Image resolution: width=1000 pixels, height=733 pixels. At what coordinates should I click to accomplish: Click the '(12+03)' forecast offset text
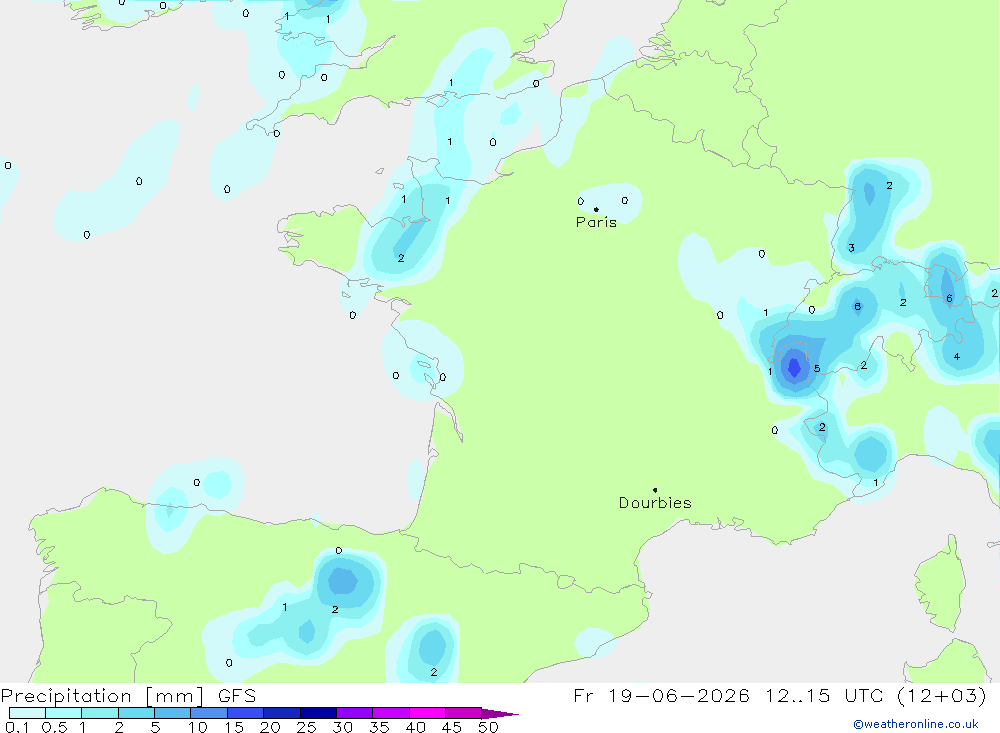click(x=941, y=695)
